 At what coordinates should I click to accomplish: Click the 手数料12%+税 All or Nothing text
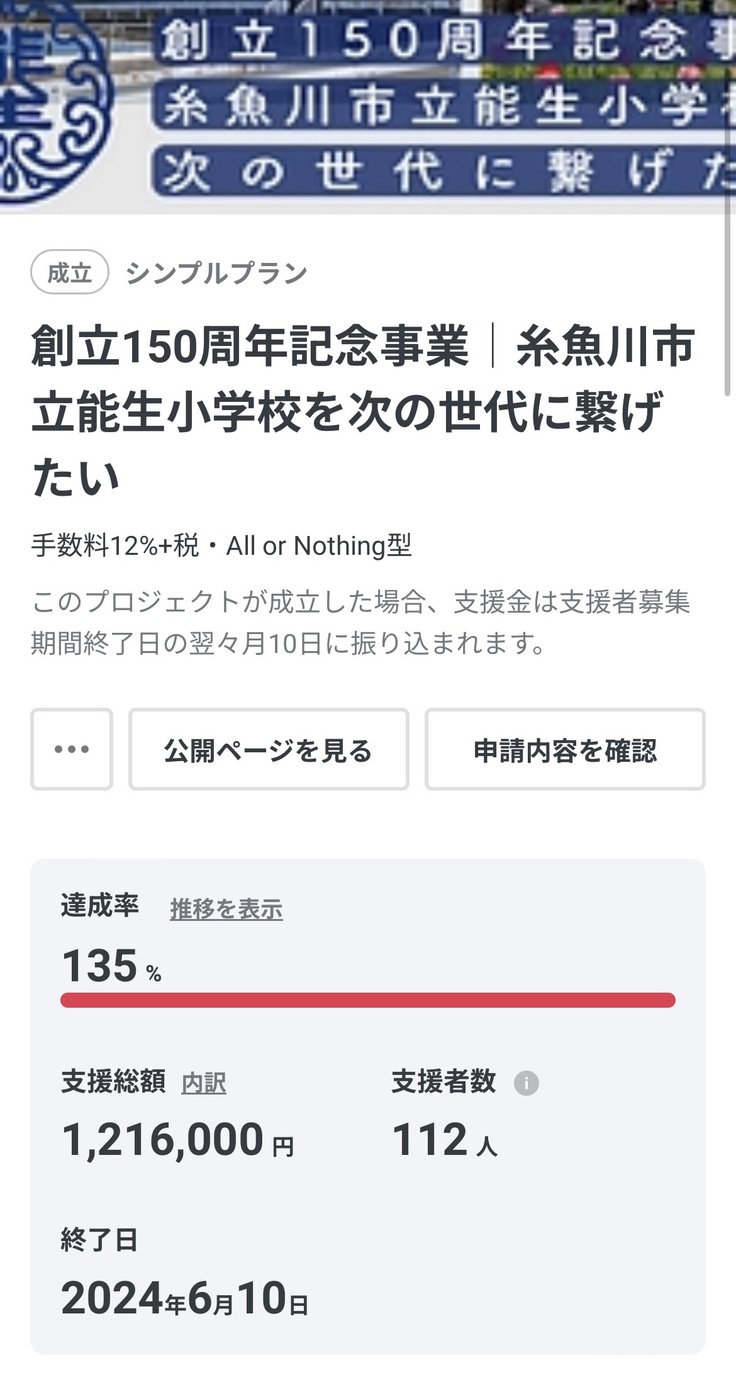click(x=221, y=546)
